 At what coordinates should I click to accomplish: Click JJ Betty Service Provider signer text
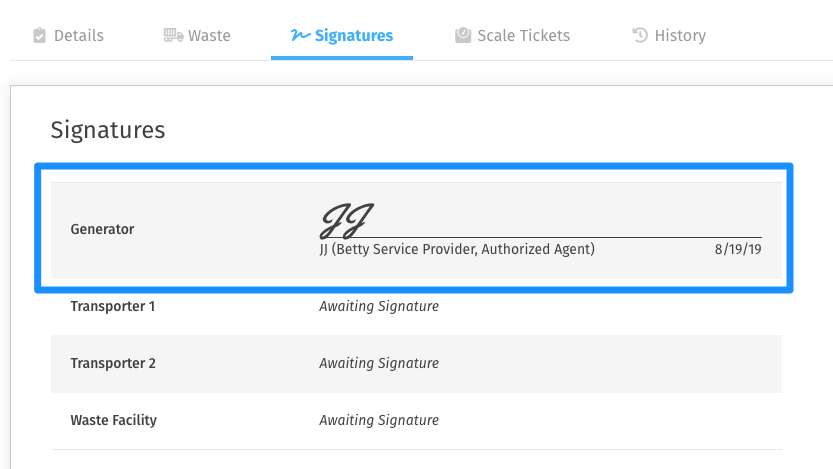(x=457, y=249)
